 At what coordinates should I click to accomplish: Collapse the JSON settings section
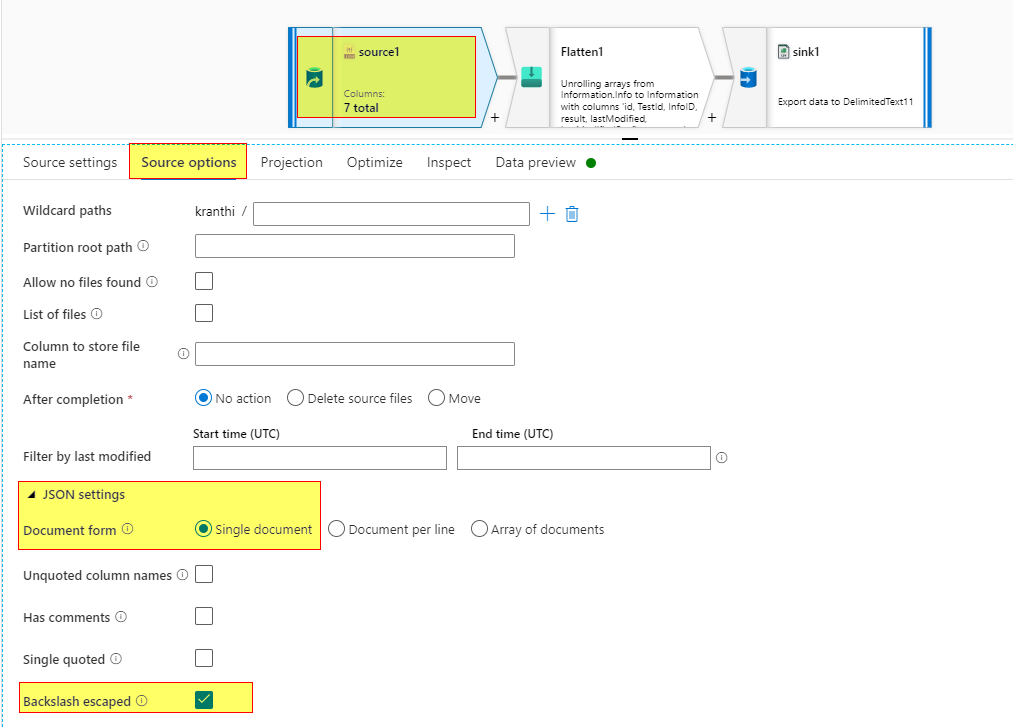point(31,494)
